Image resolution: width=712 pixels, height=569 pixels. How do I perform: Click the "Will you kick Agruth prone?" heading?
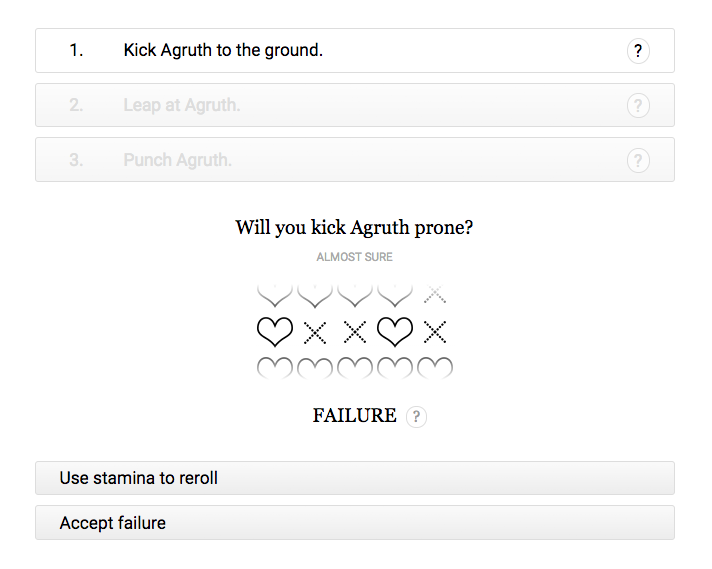tap(354, 228)
